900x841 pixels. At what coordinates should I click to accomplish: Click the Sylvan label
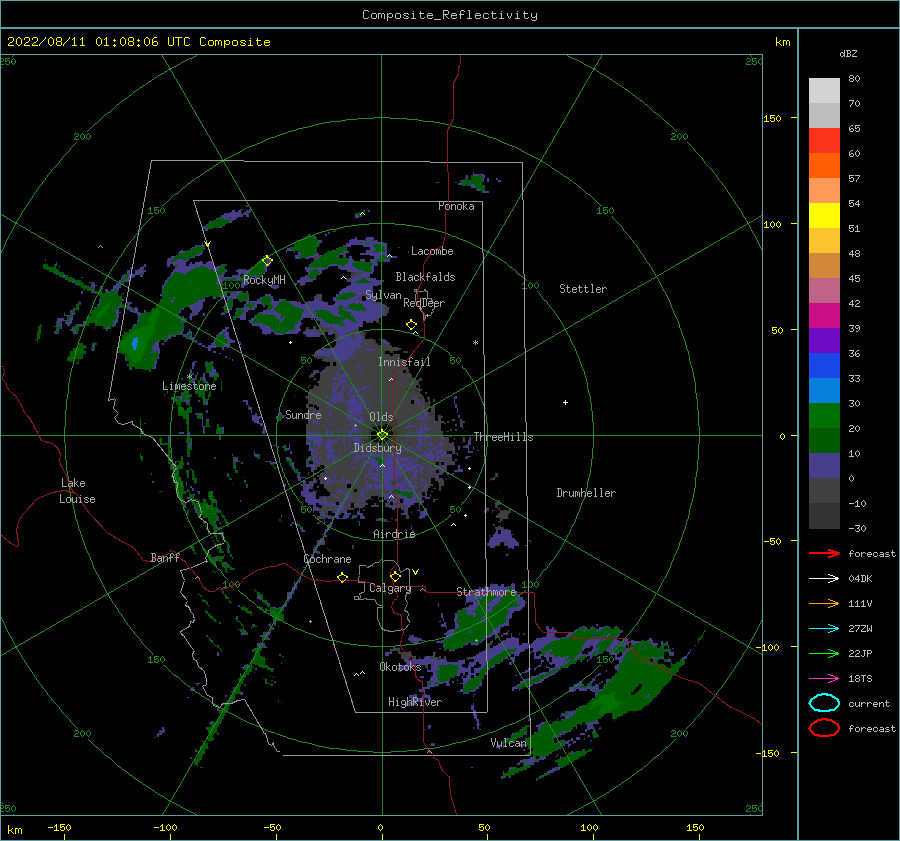(383, 295)
